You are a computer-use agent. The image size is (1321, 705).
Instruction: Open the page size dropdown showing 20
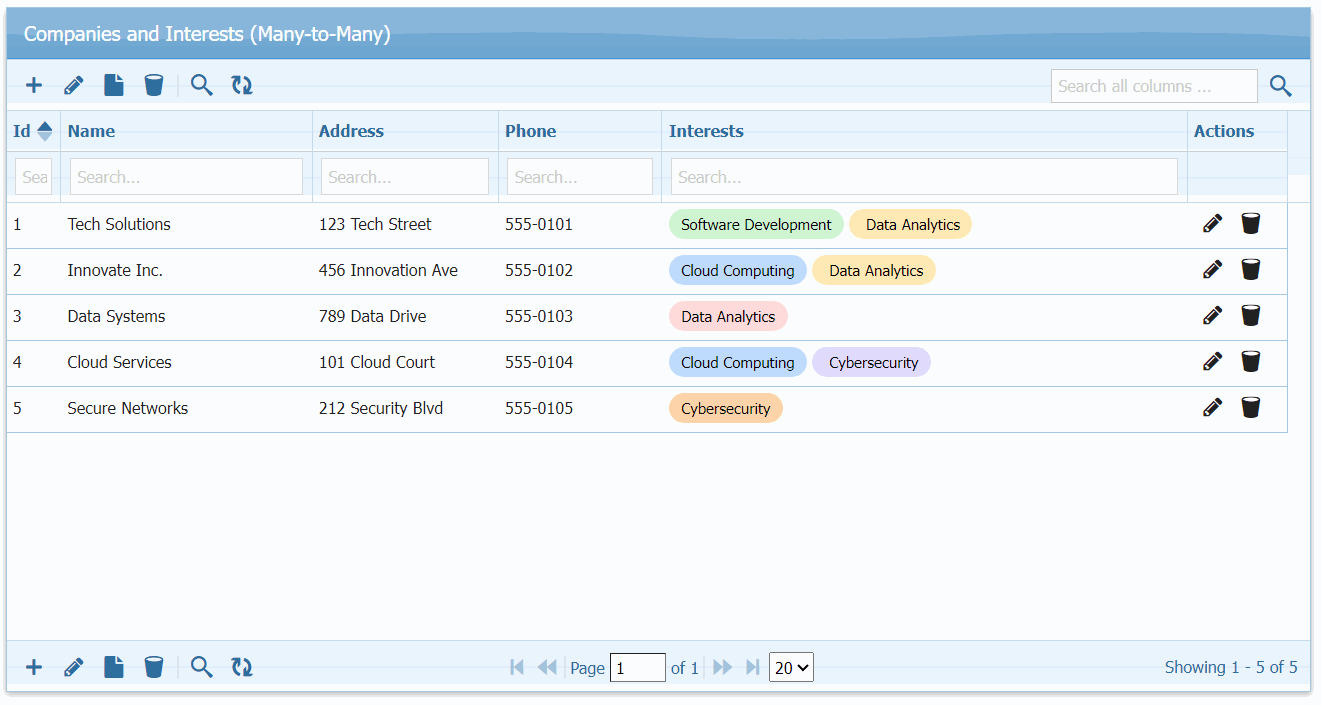pyautogui.click(x=790, y=667)
